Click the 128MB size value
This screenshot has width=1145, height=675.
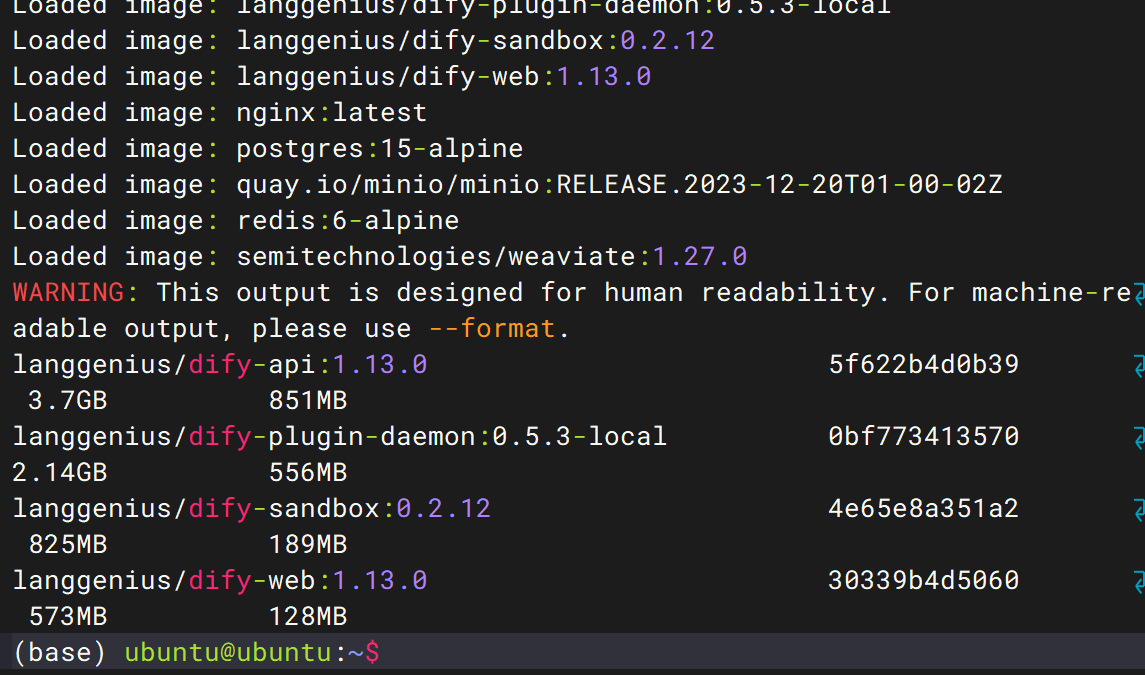[x=307, y=616]
